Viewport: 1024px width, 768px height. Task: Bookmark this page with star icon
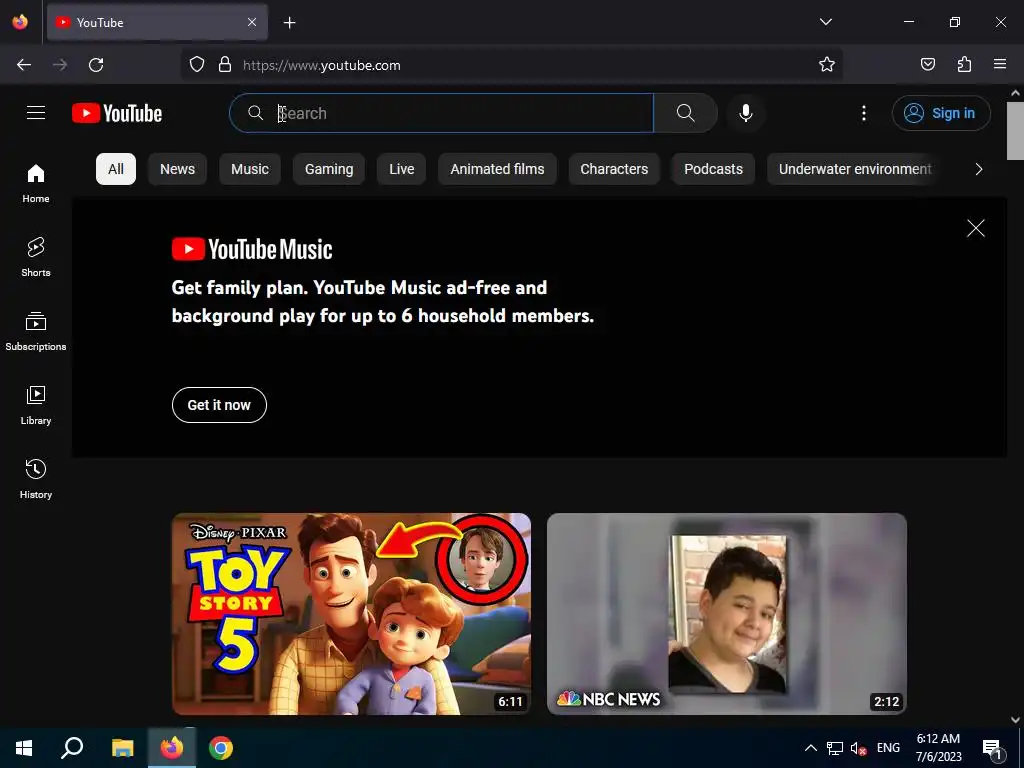(x=827, y=65)
